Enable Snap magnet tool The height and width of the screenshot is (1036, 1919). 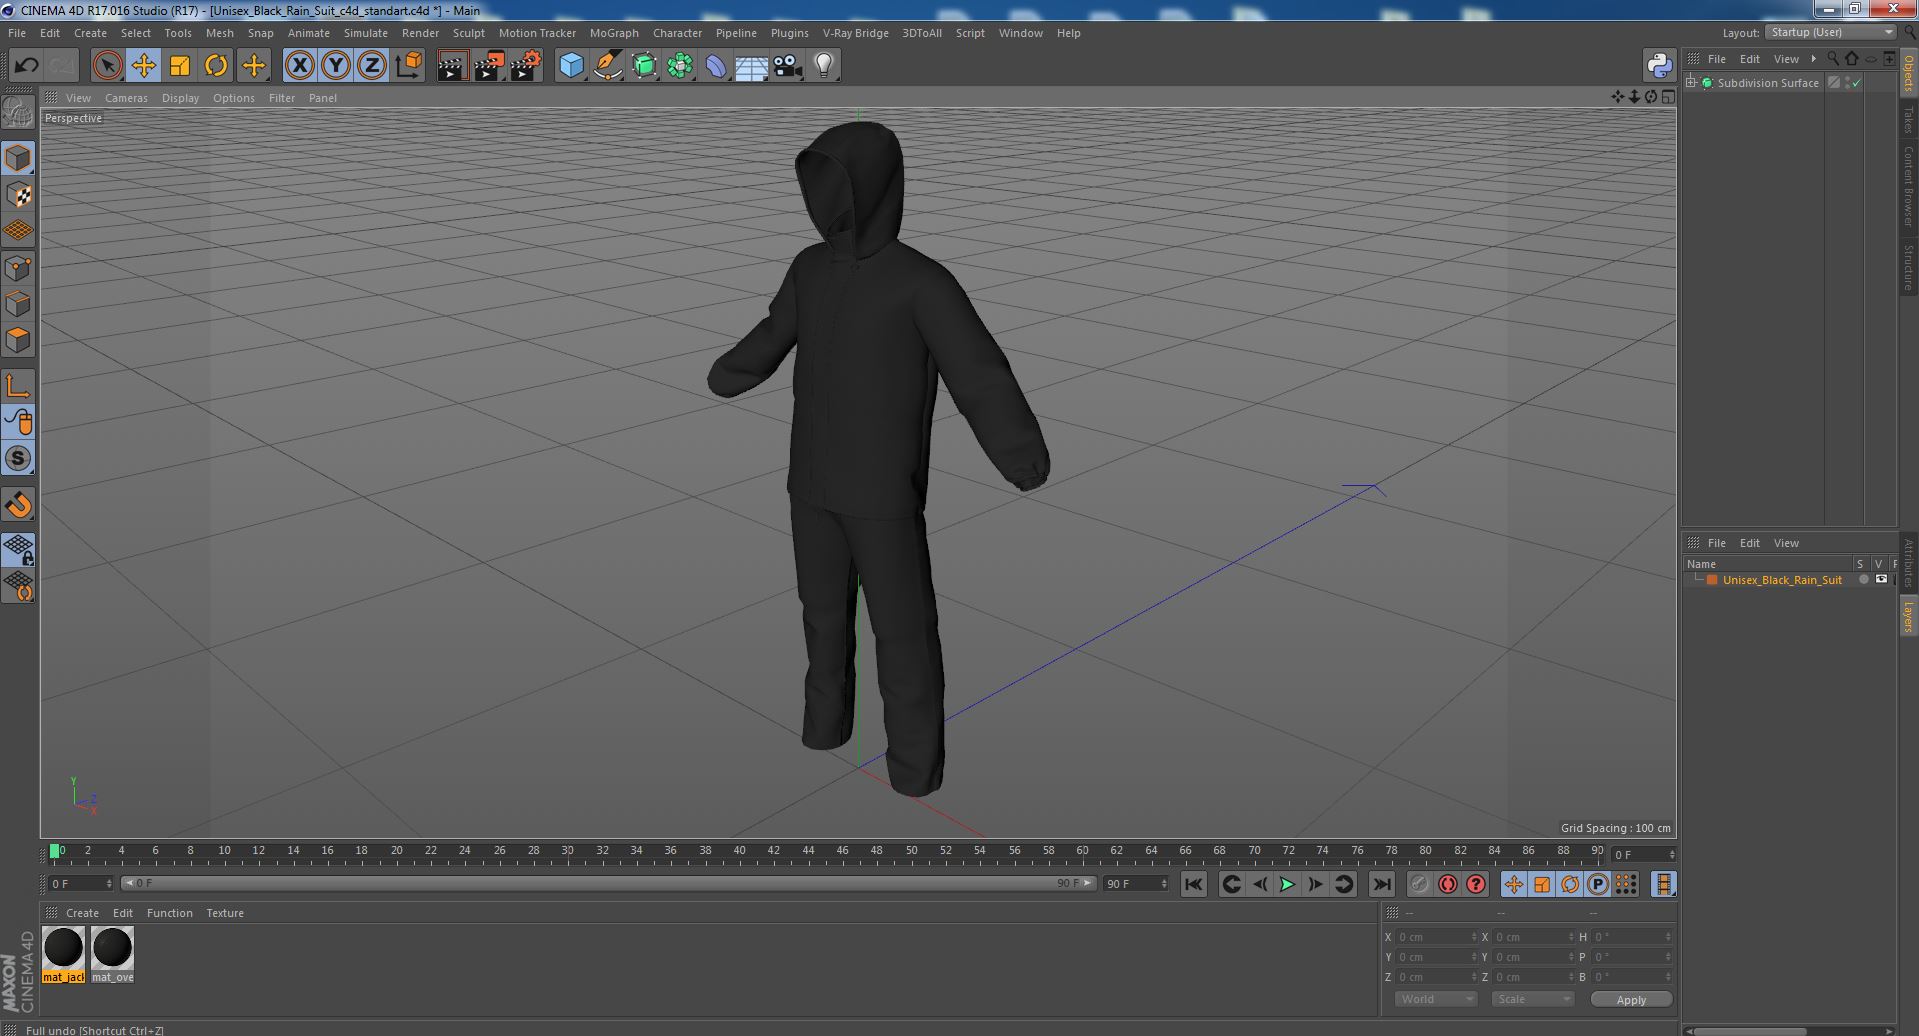[x=18, y=505]
